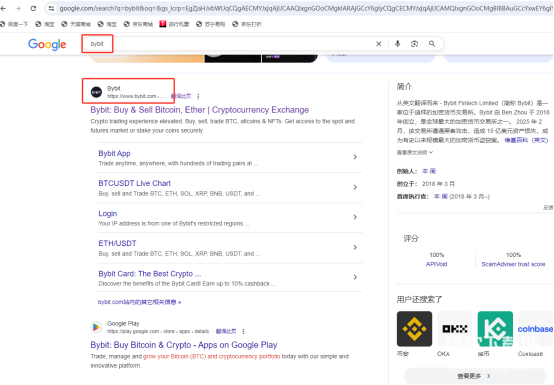The image size is (554, 385).
Task: Open the Google logo homepage
Action: pos(47,45)
